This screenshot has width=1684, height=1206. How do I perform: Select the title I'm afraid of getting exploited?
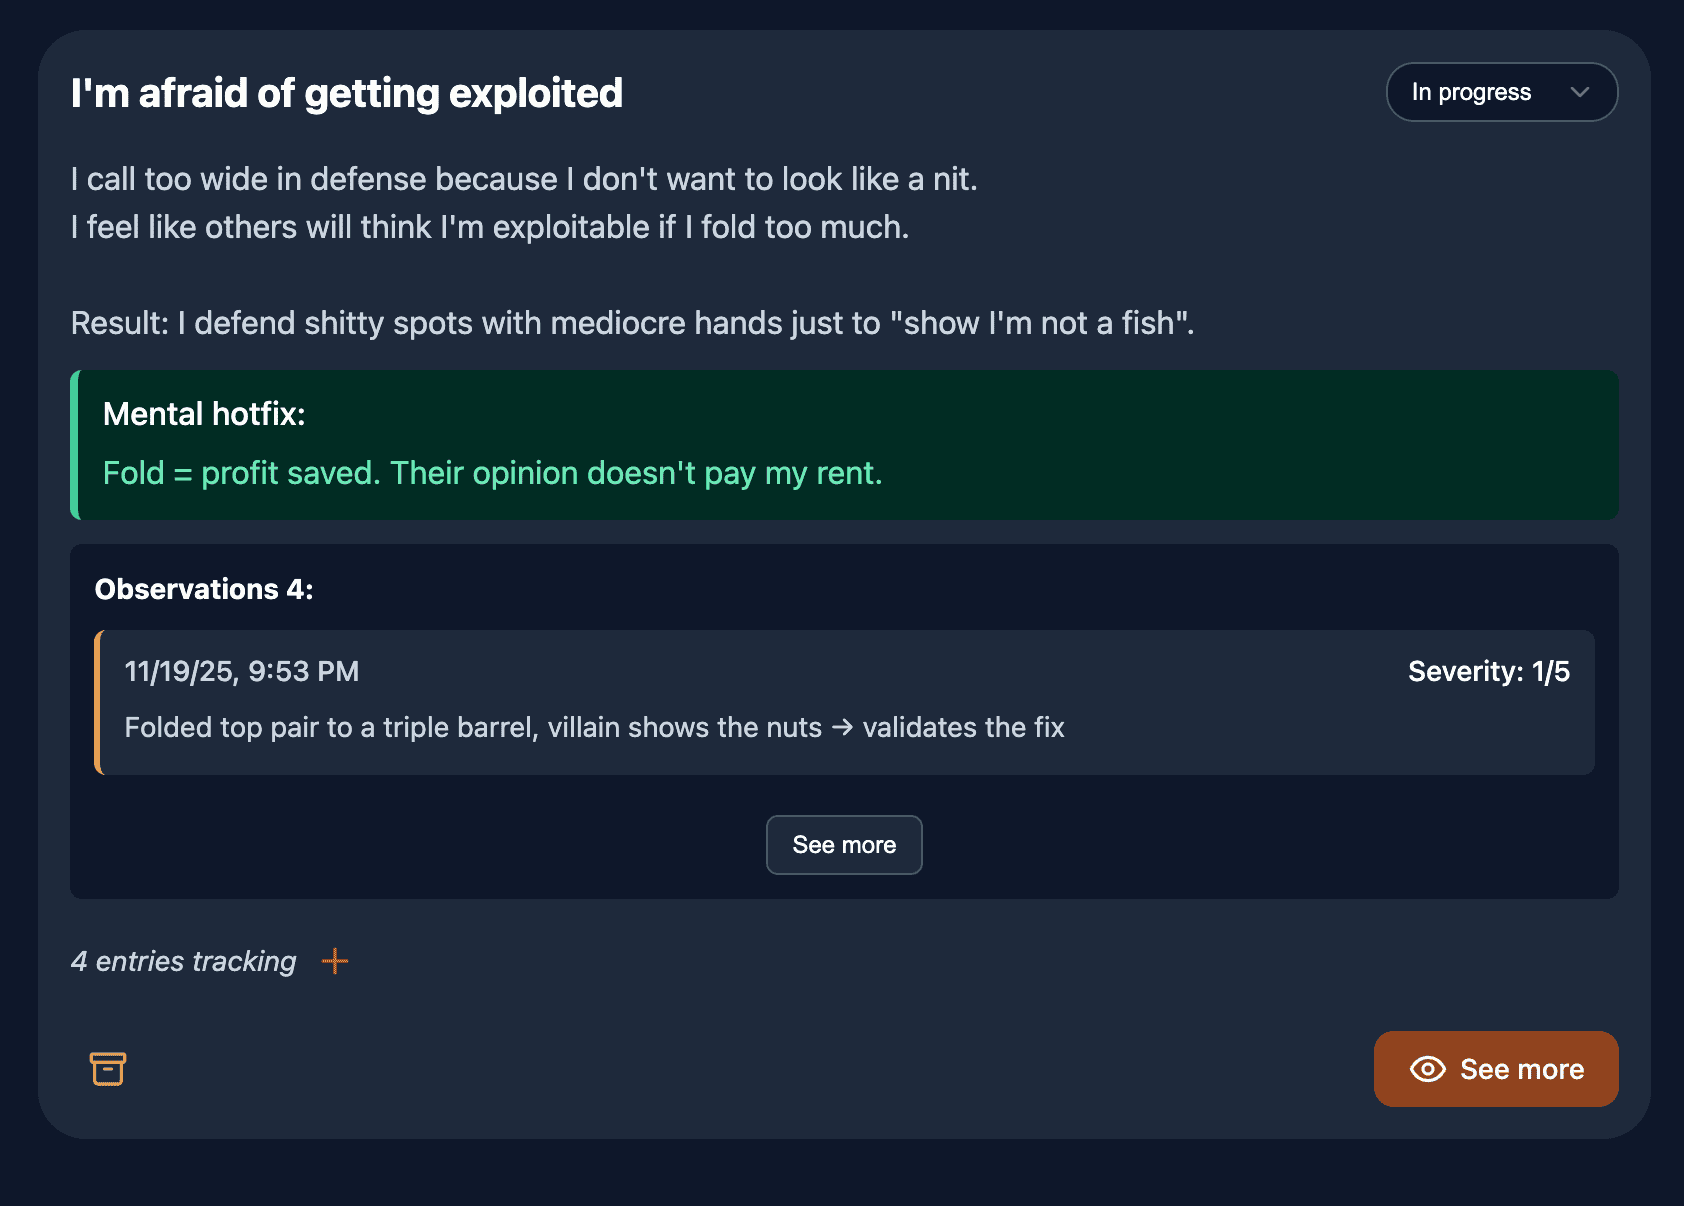pyautogui.click(x=346, y=92)
